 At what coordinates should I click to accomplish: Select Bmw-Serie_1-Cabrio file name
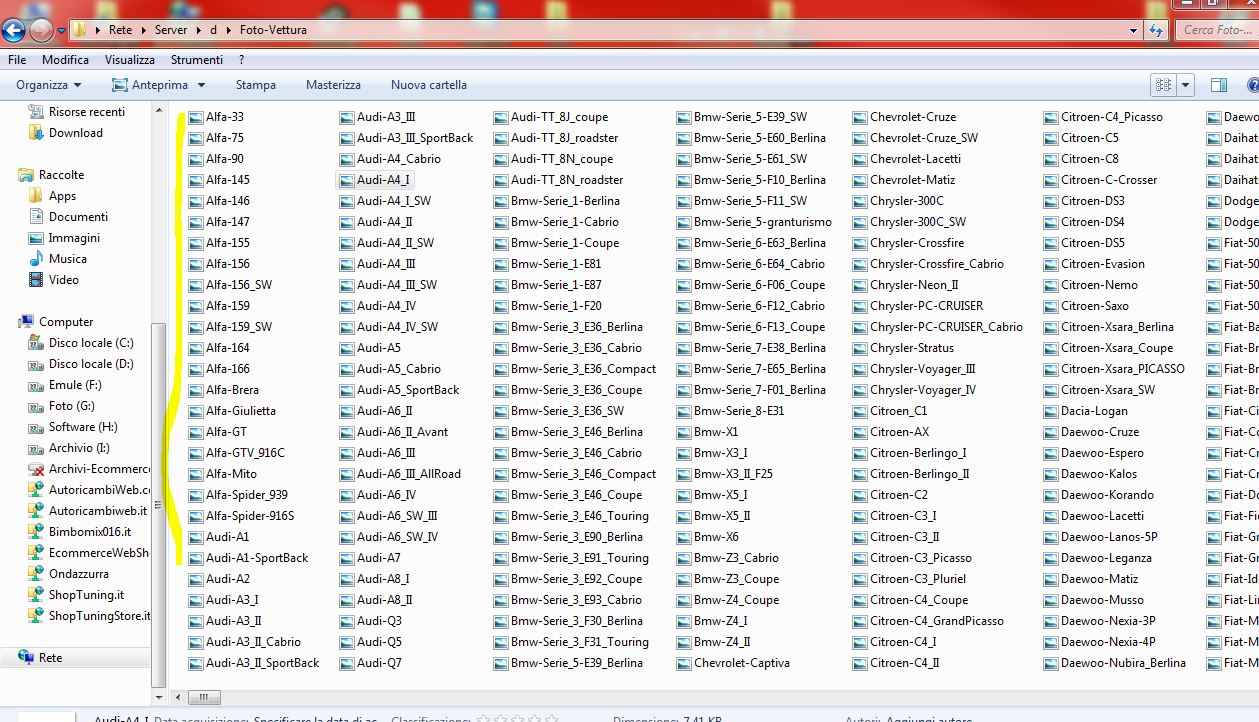tap(565, 222)
